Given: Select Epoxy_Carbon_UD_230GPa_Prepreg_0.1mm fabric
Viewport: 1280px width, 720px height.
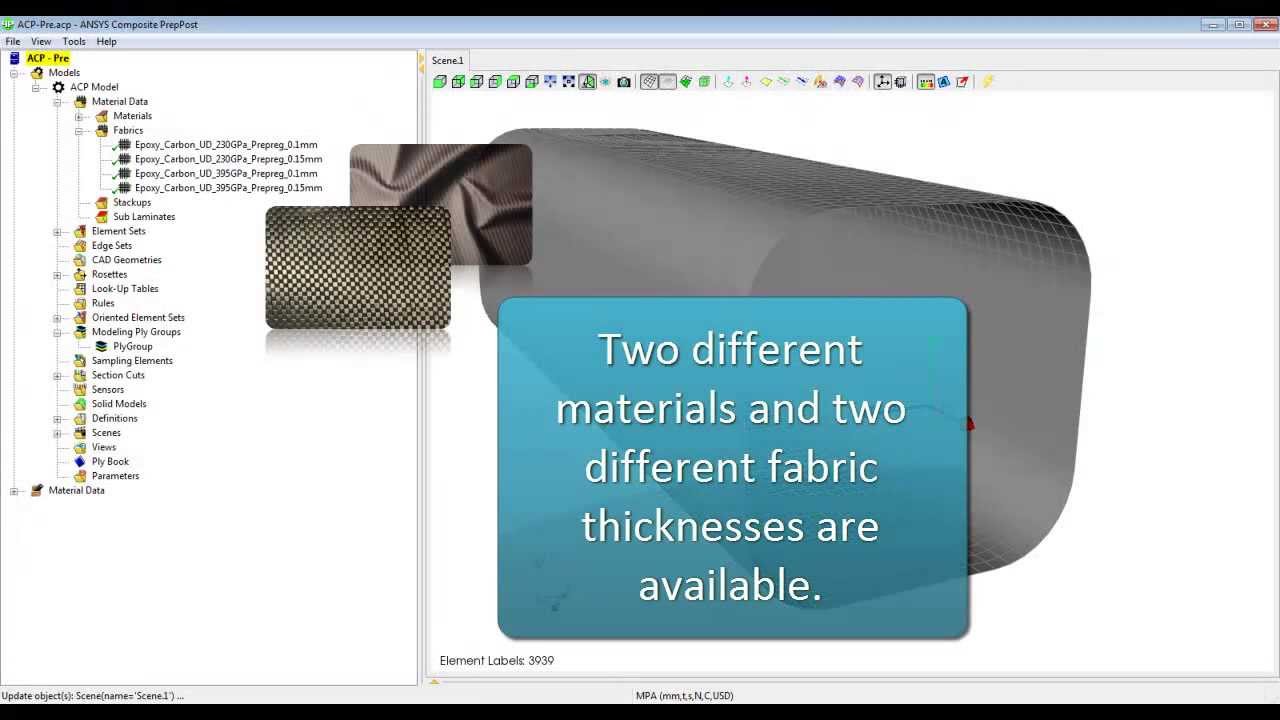Looking at the screenshot, I should 226,145.
